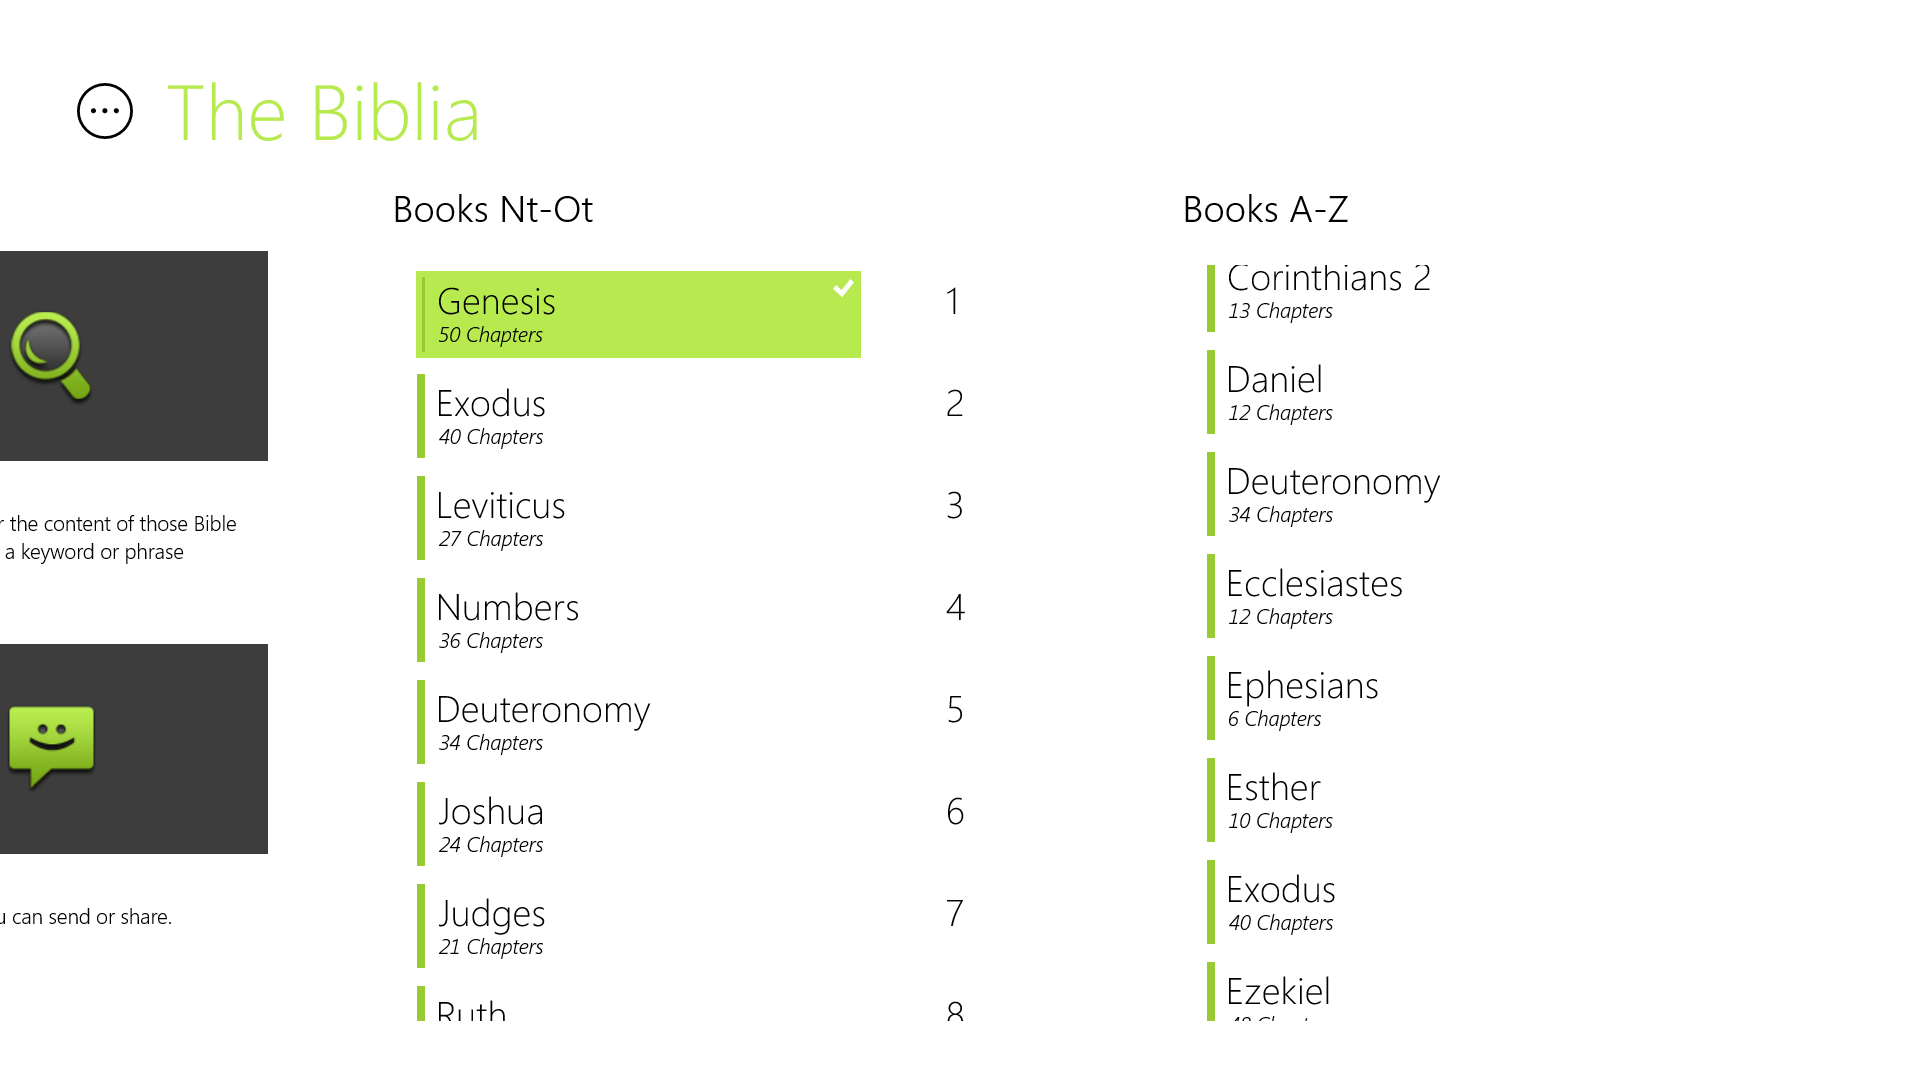1920x1080 pixels.
Task: Click The Biblia app title
Action: point(323,113)
